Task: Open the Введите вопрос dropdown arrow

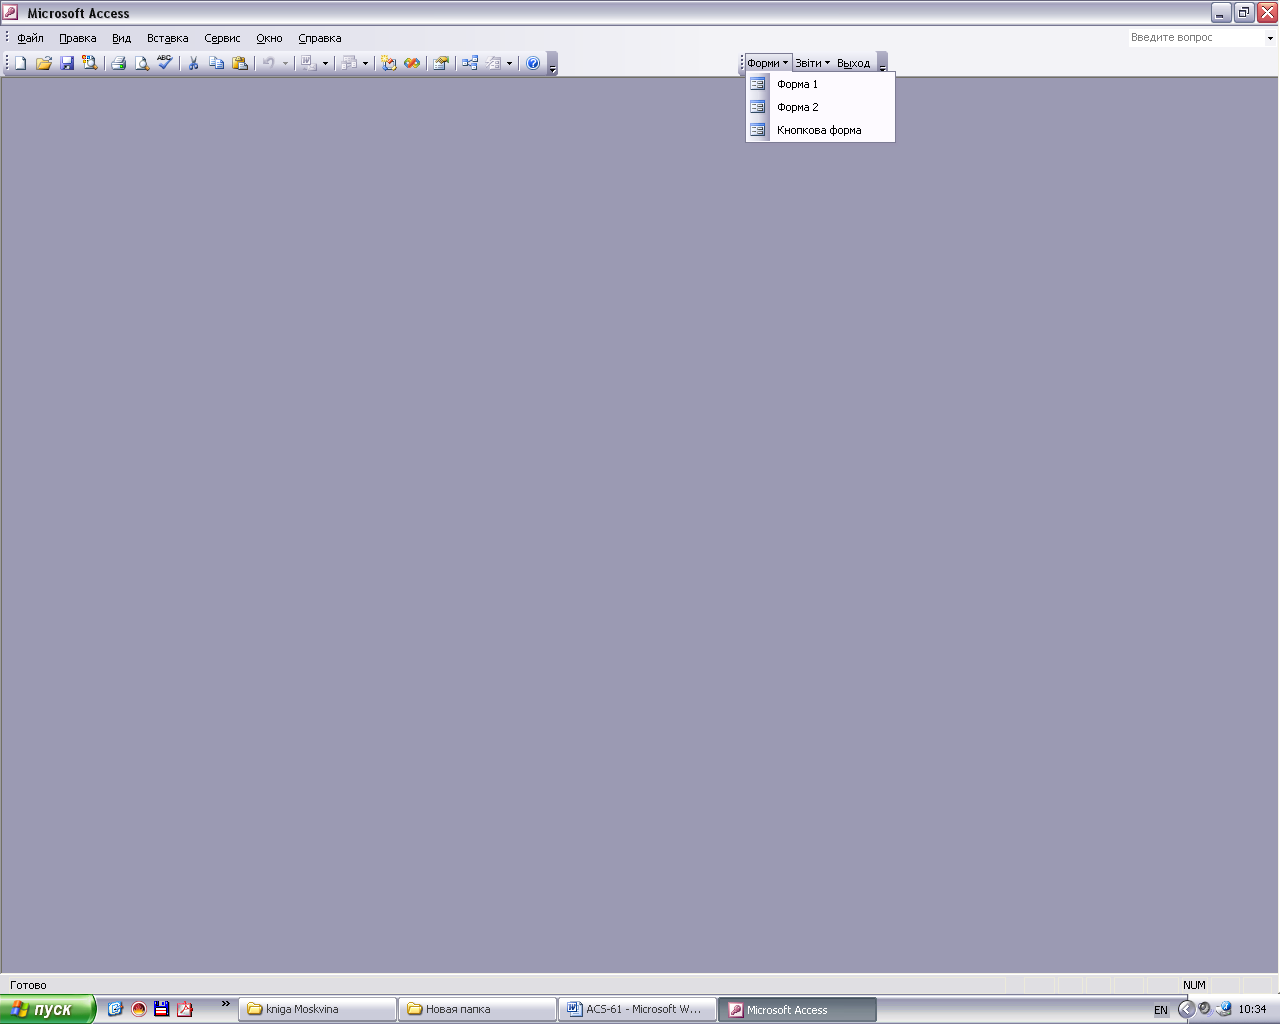Action: (x=1270, y=38)
